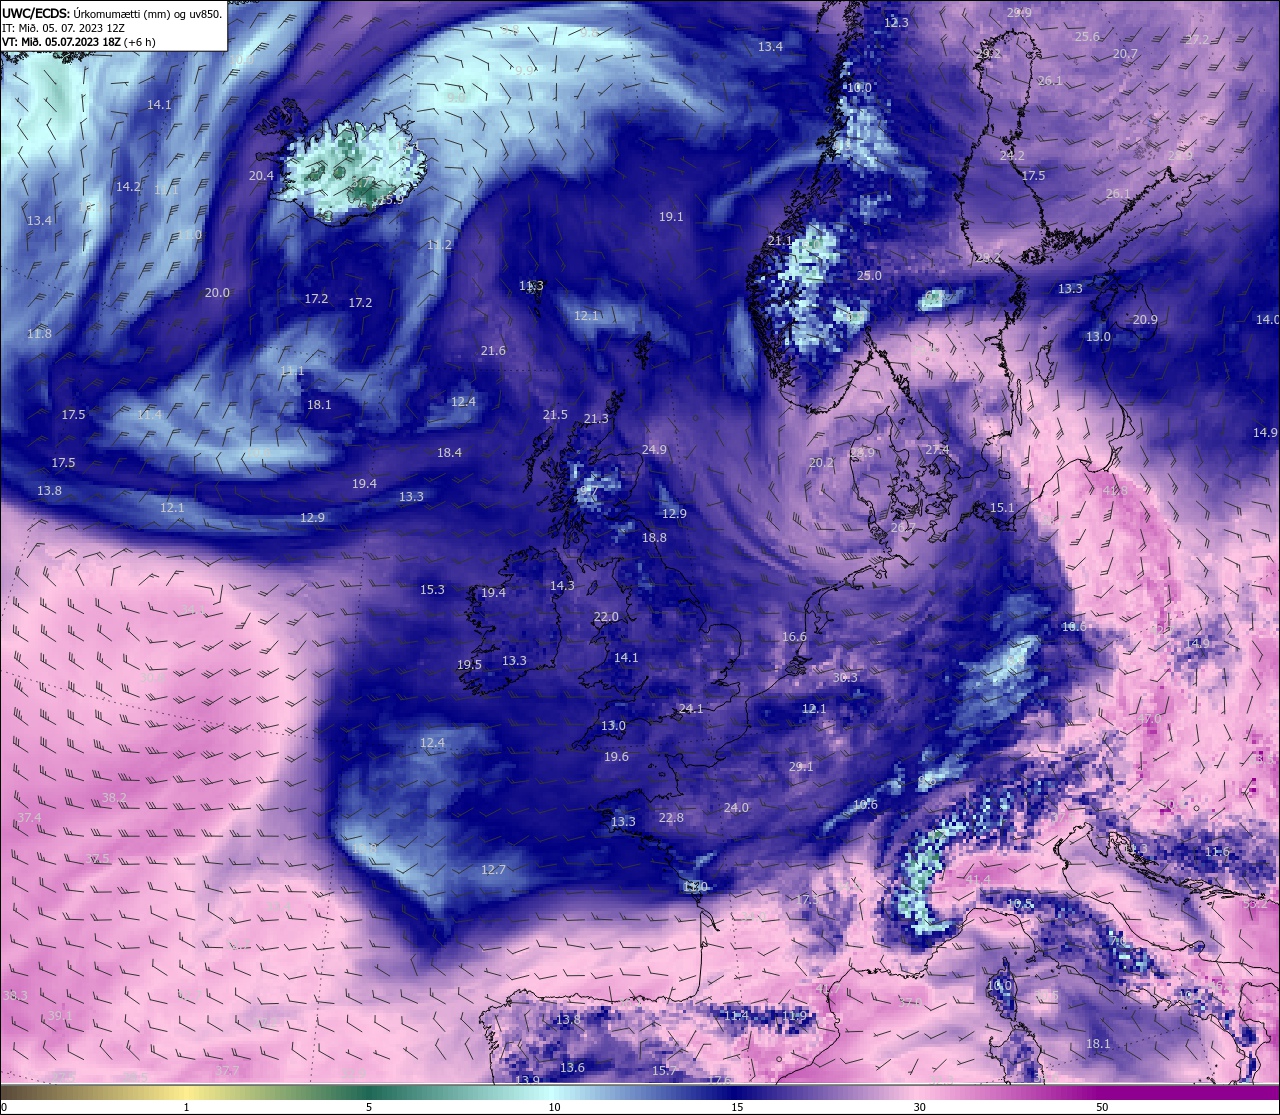Image resolution: width=1280 pixels, height=1115 pixels.
Task: Click the 13.9 value at the bottom
Action: (527, 1080)
